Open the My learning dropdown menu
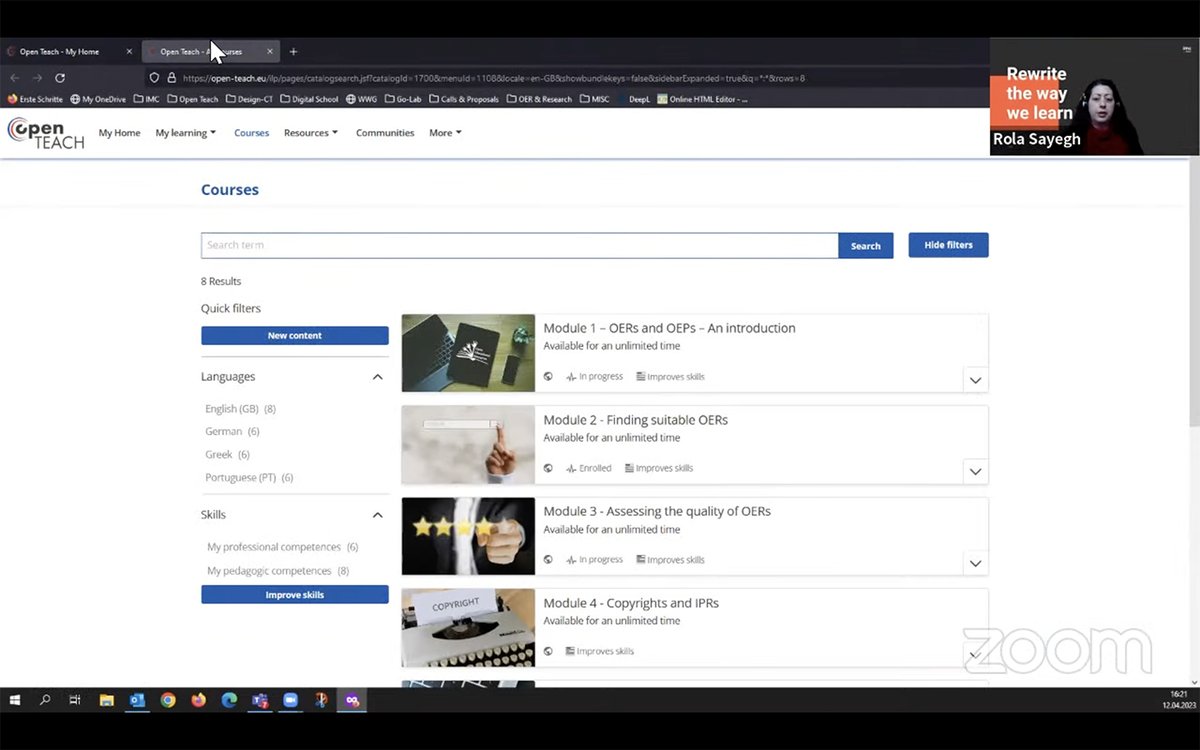The width and height of the screenshot is (1200, 750). tap(186, 133)
